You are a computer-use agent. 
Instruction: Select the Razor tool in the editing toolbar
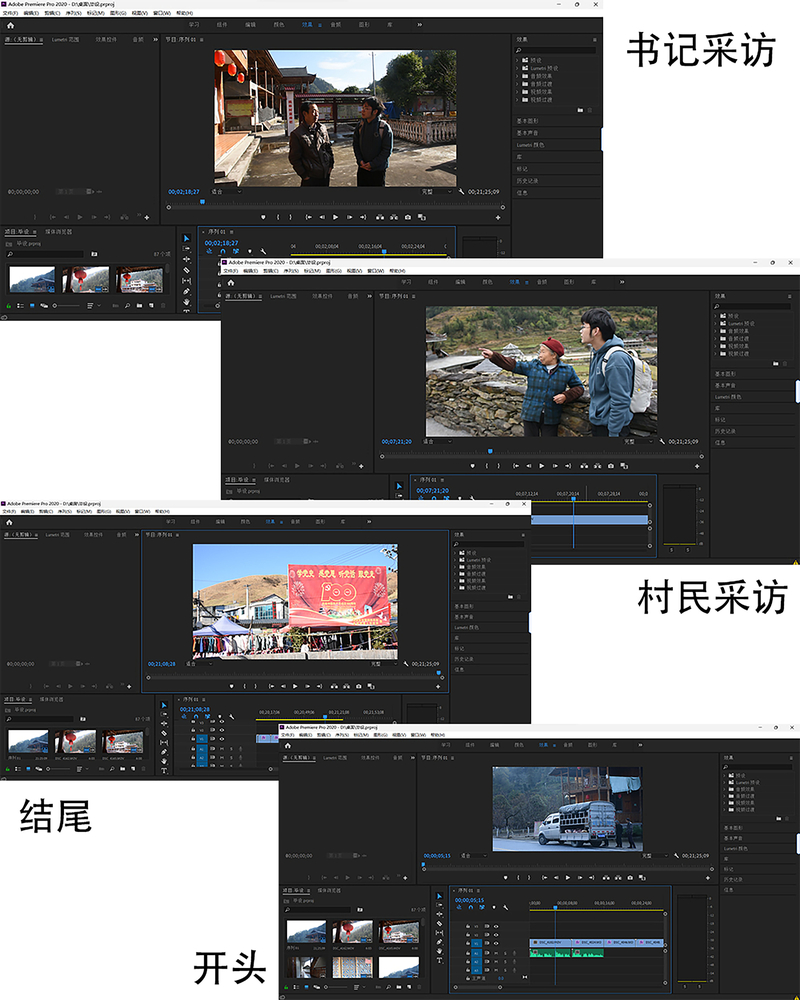[x=186, y=270]
